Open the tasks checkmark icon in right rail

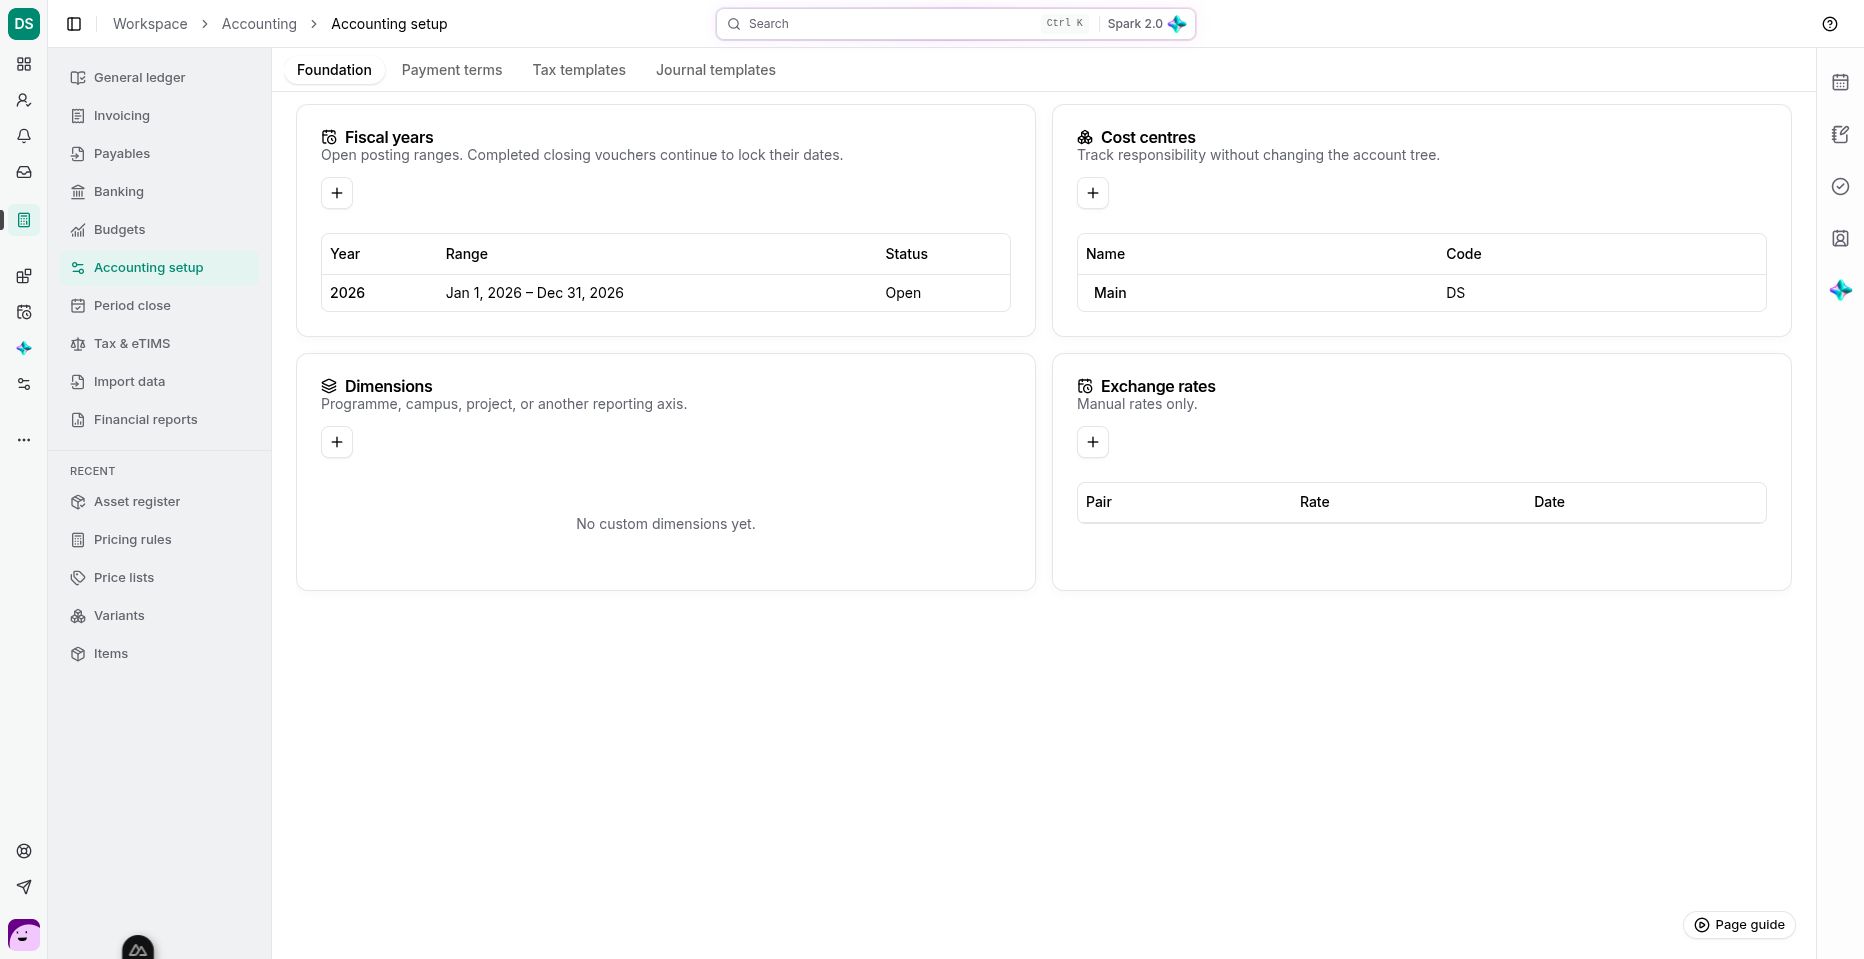click(1840, 186)
